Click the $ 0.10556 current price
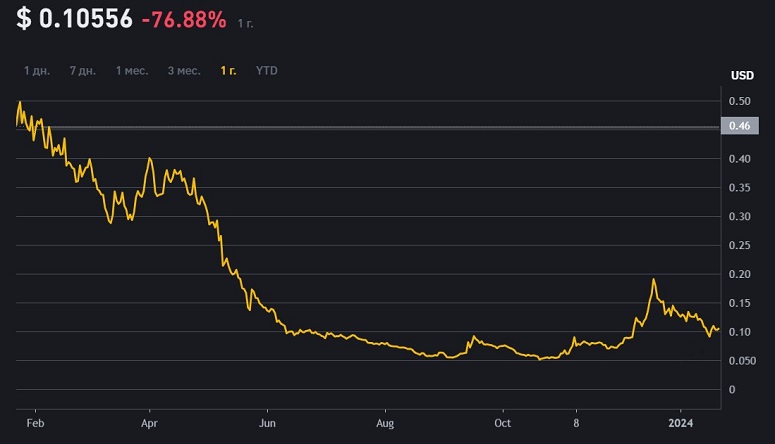 (74, 19)
